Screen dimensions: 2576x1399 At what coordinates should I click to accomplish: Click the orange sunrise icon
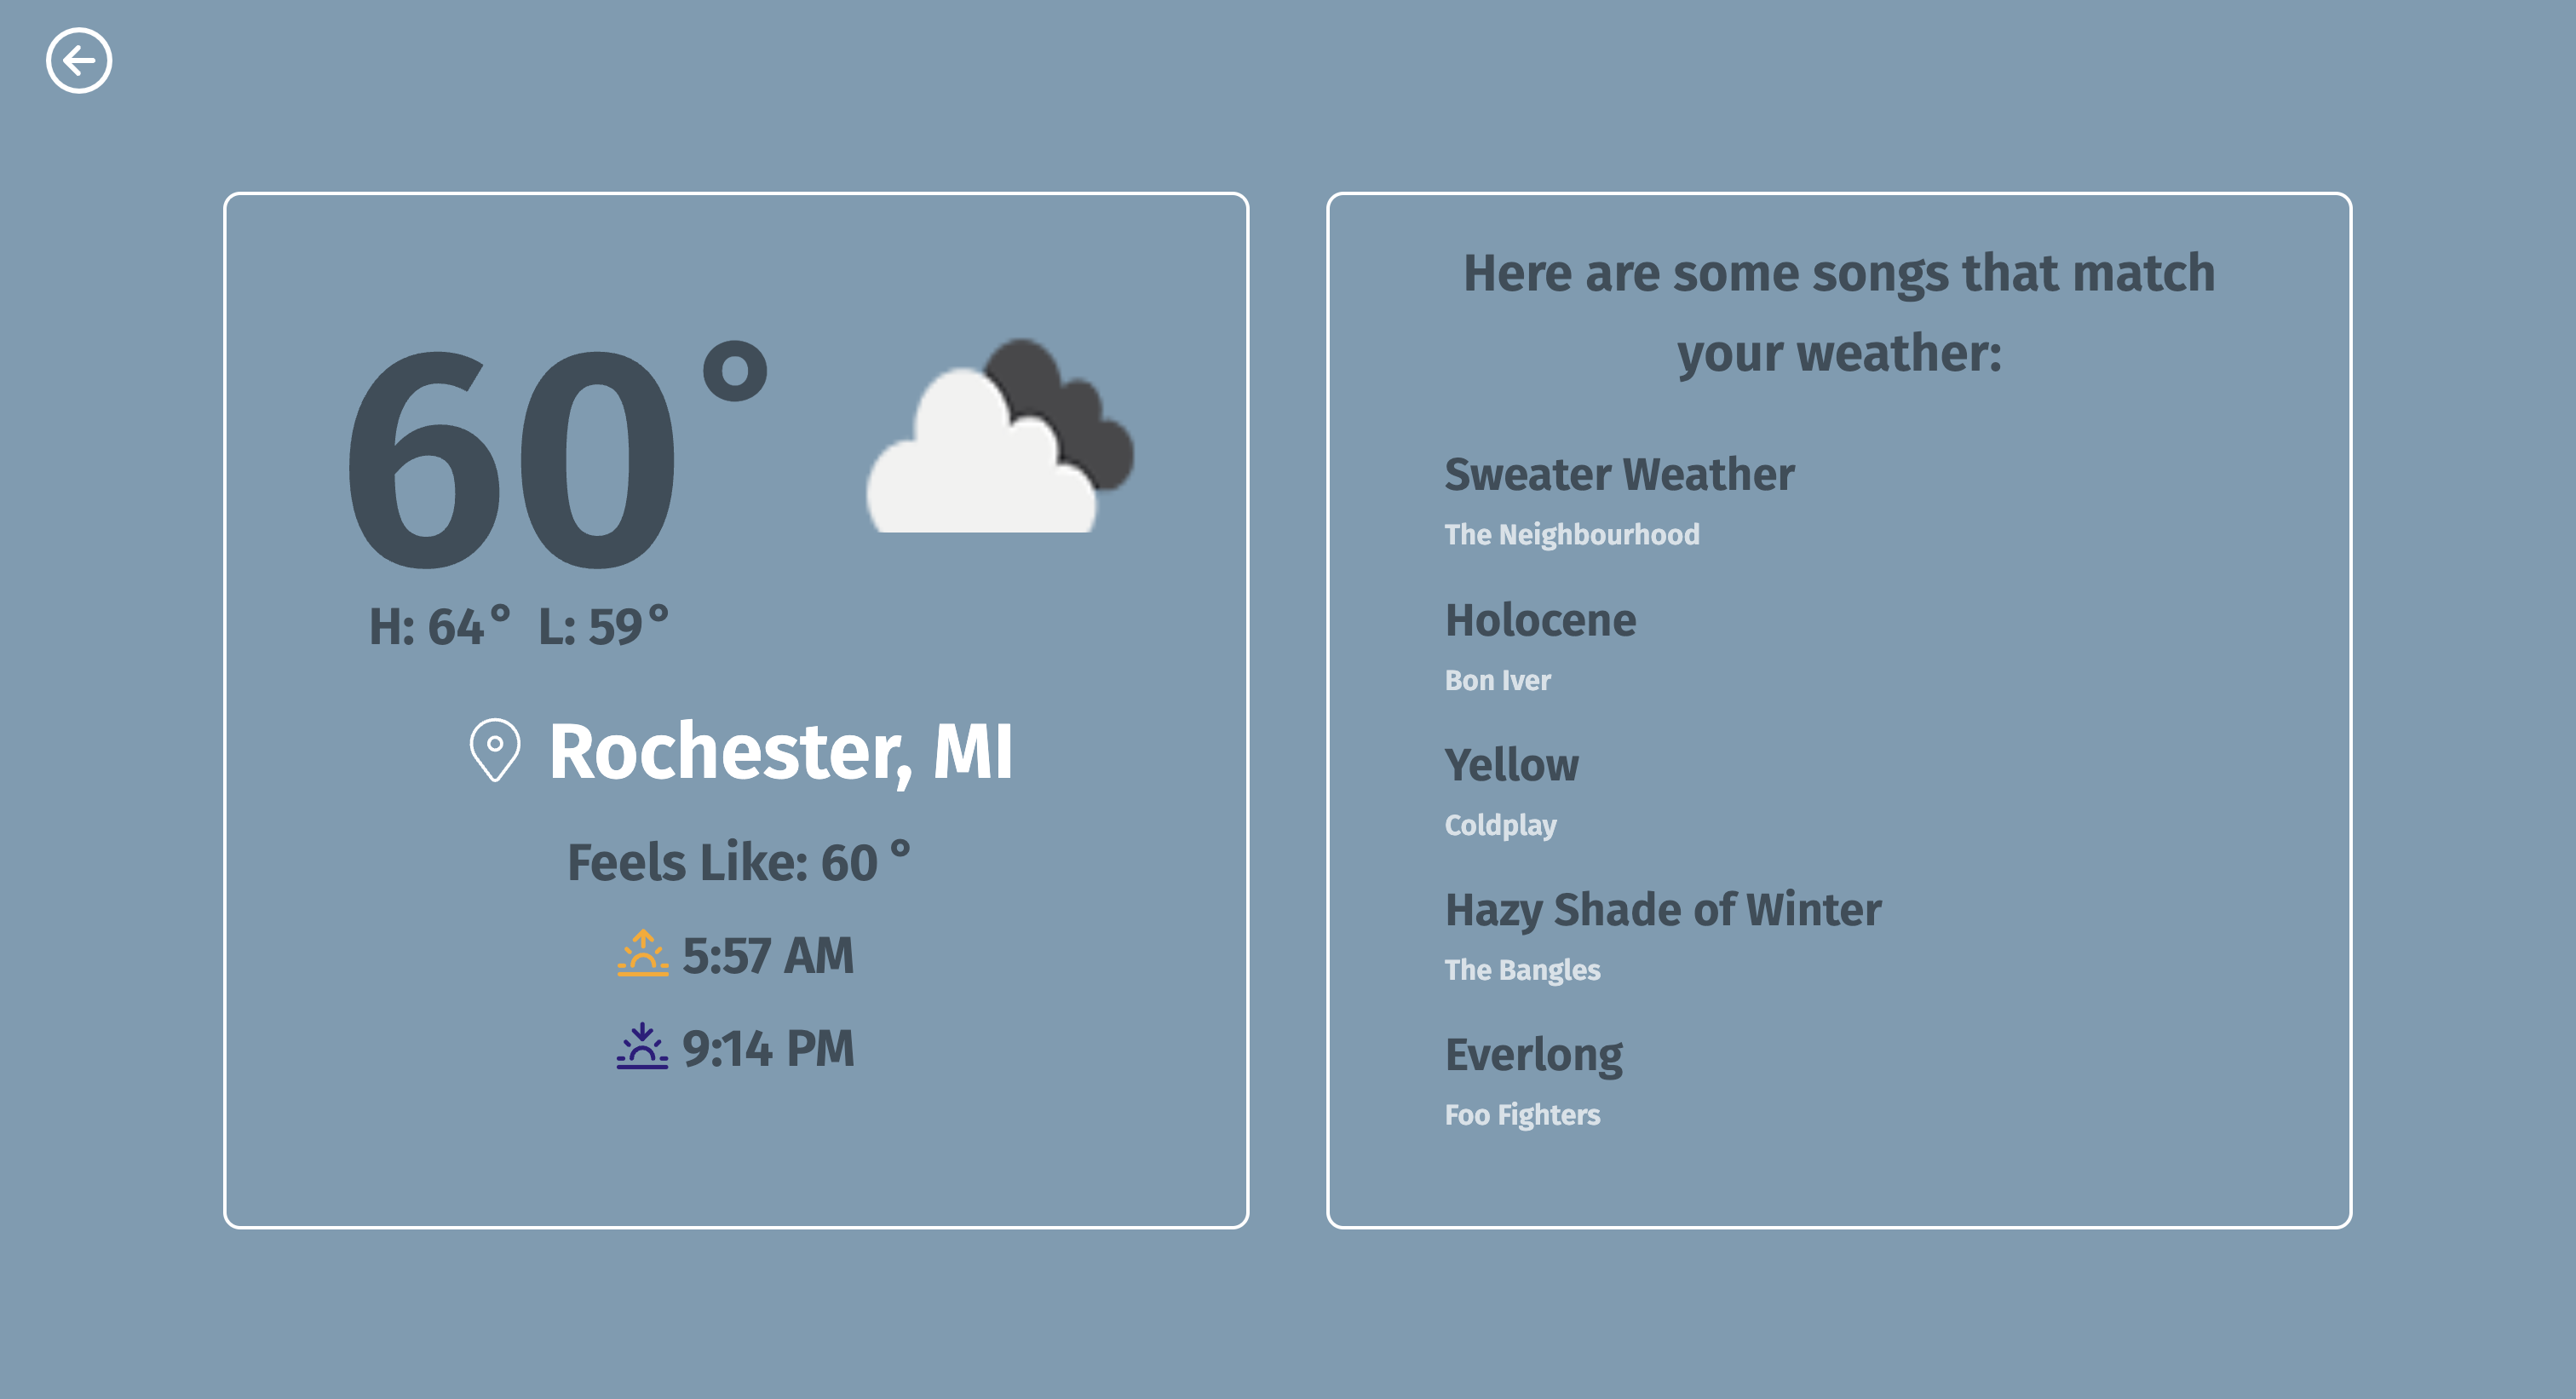pyautogui.click(x=642, y=953)
